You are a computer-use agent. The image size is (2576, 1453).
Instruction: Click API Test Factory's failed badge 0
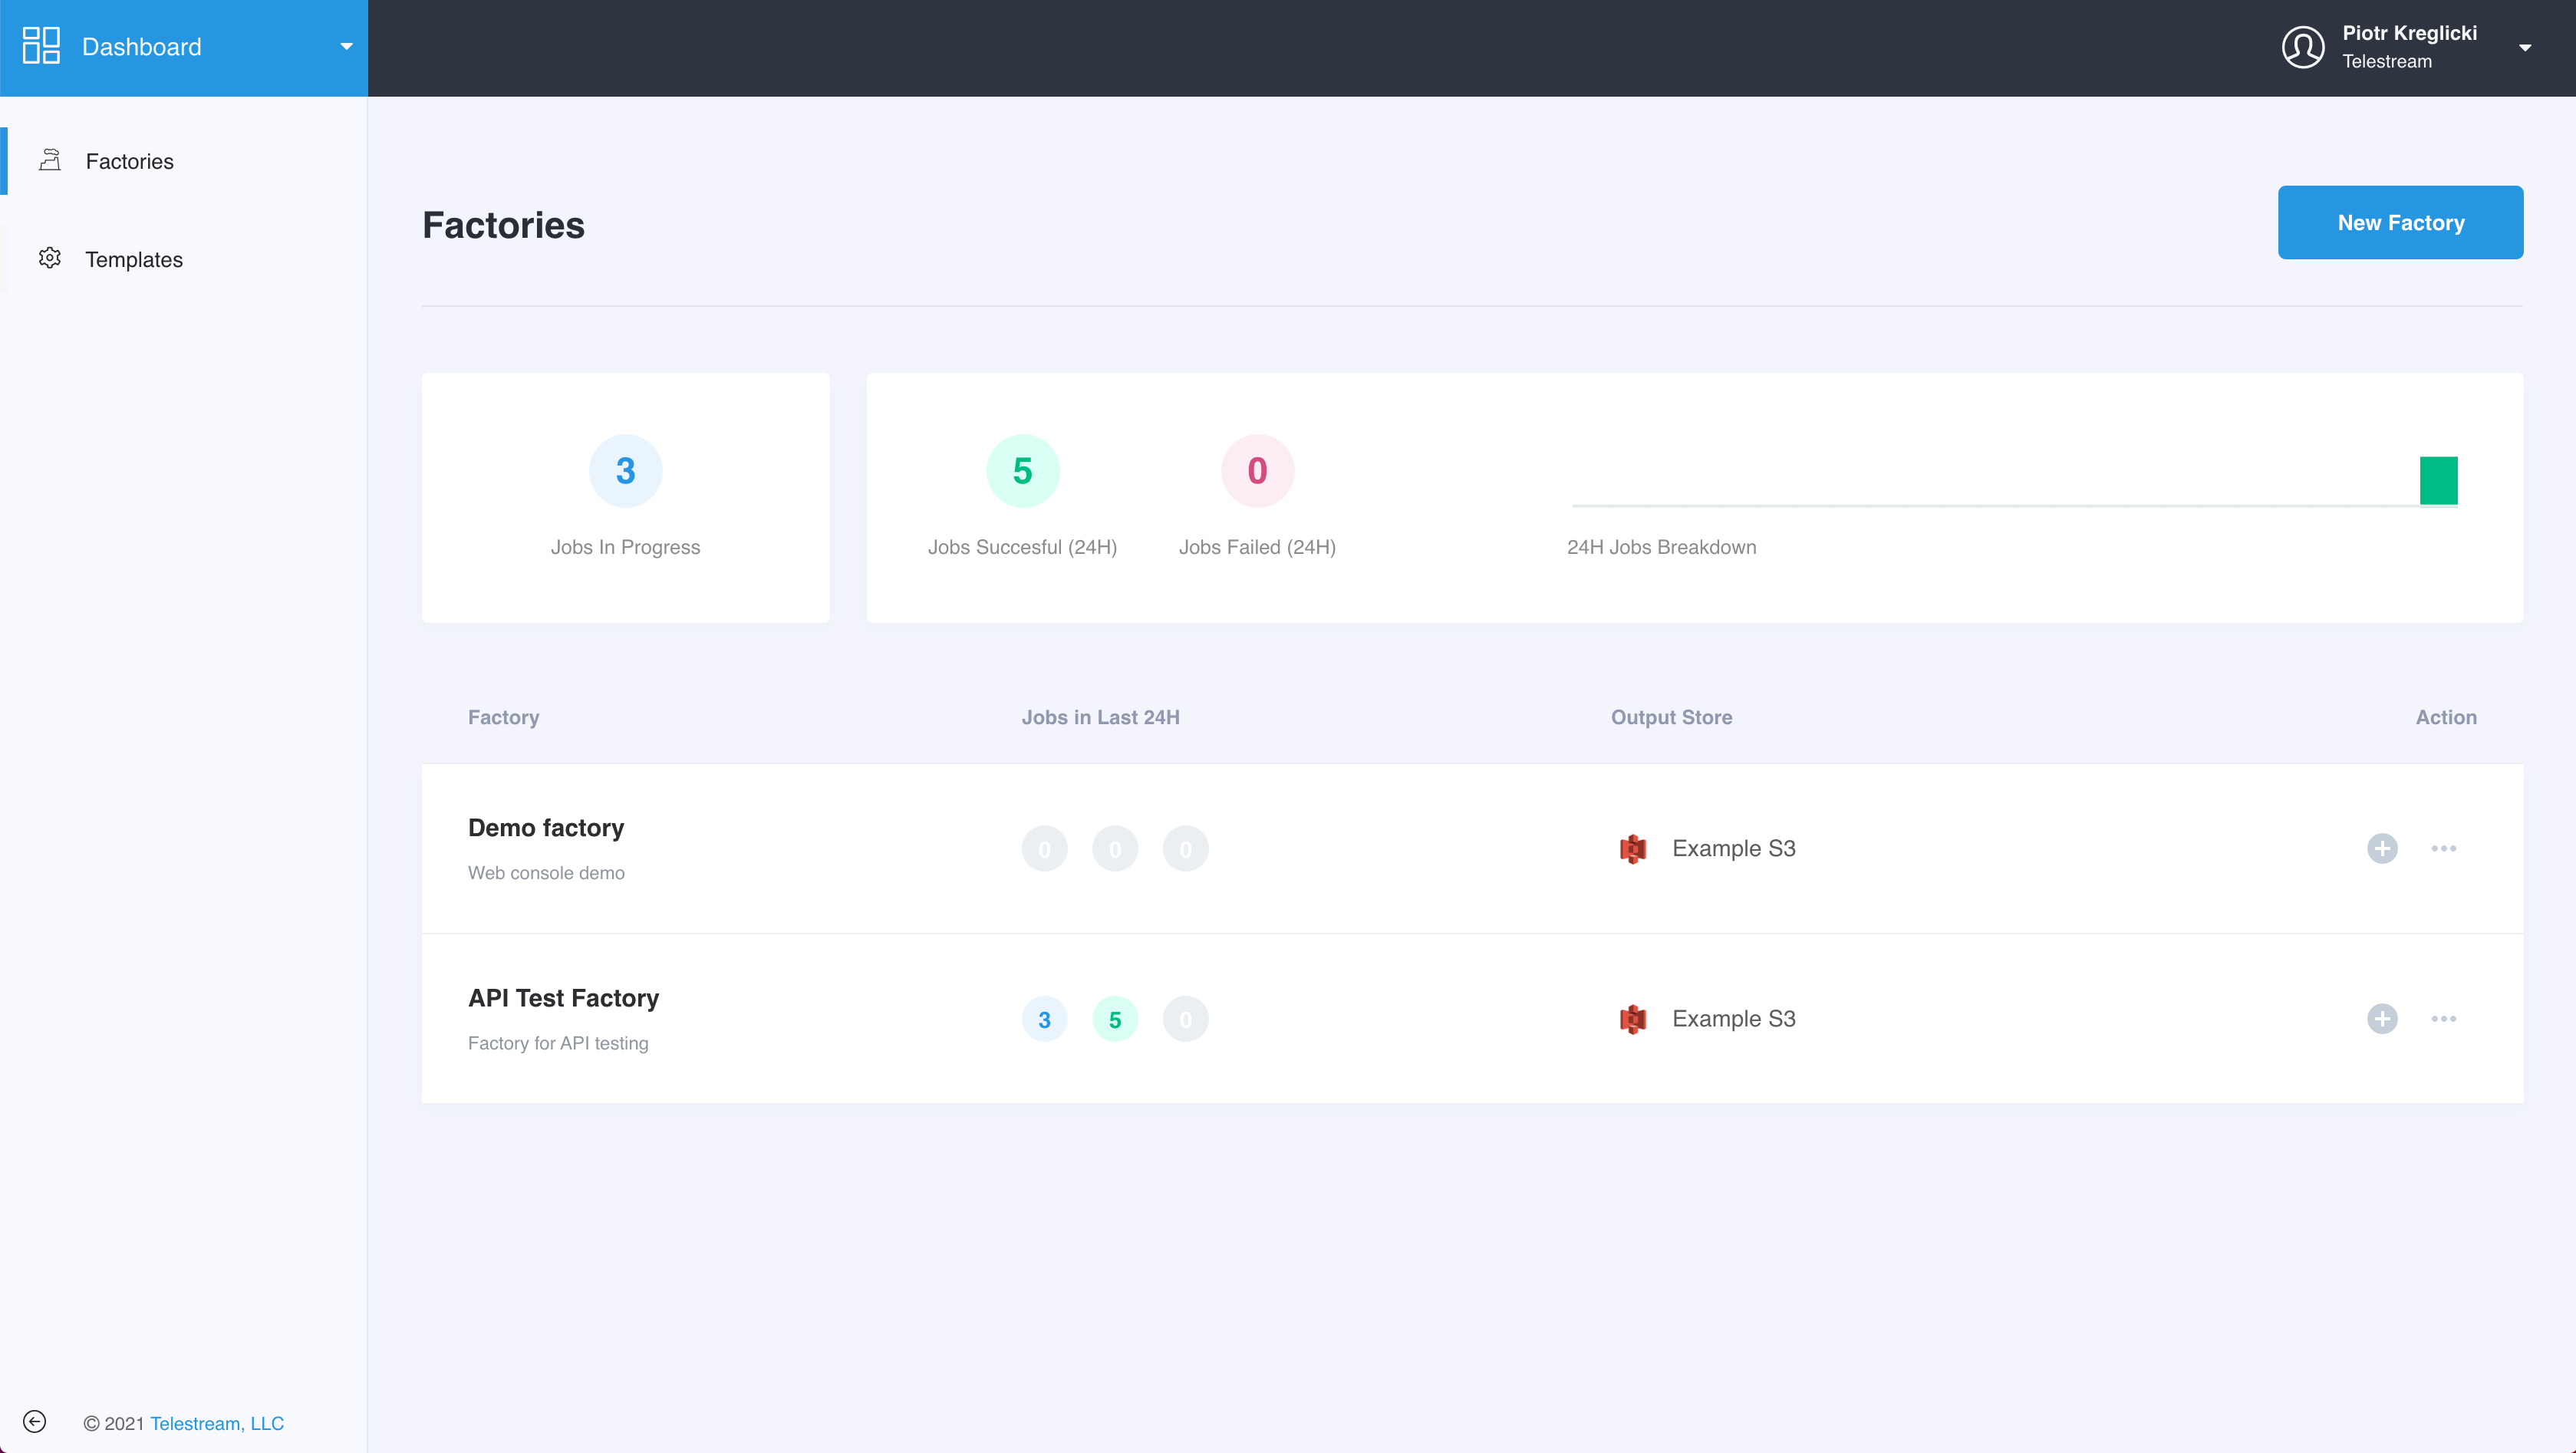pos(1185,1019)
